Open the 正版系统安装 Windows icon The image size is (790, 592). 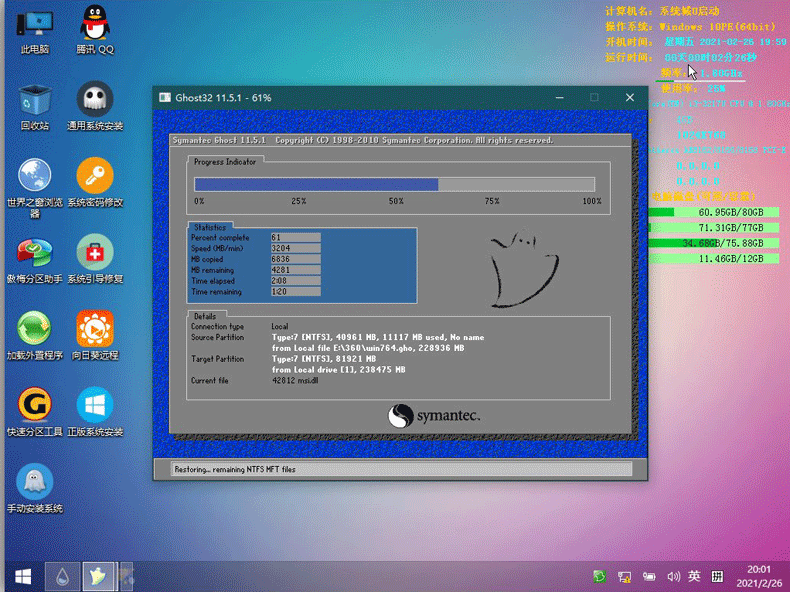point(95,405)
